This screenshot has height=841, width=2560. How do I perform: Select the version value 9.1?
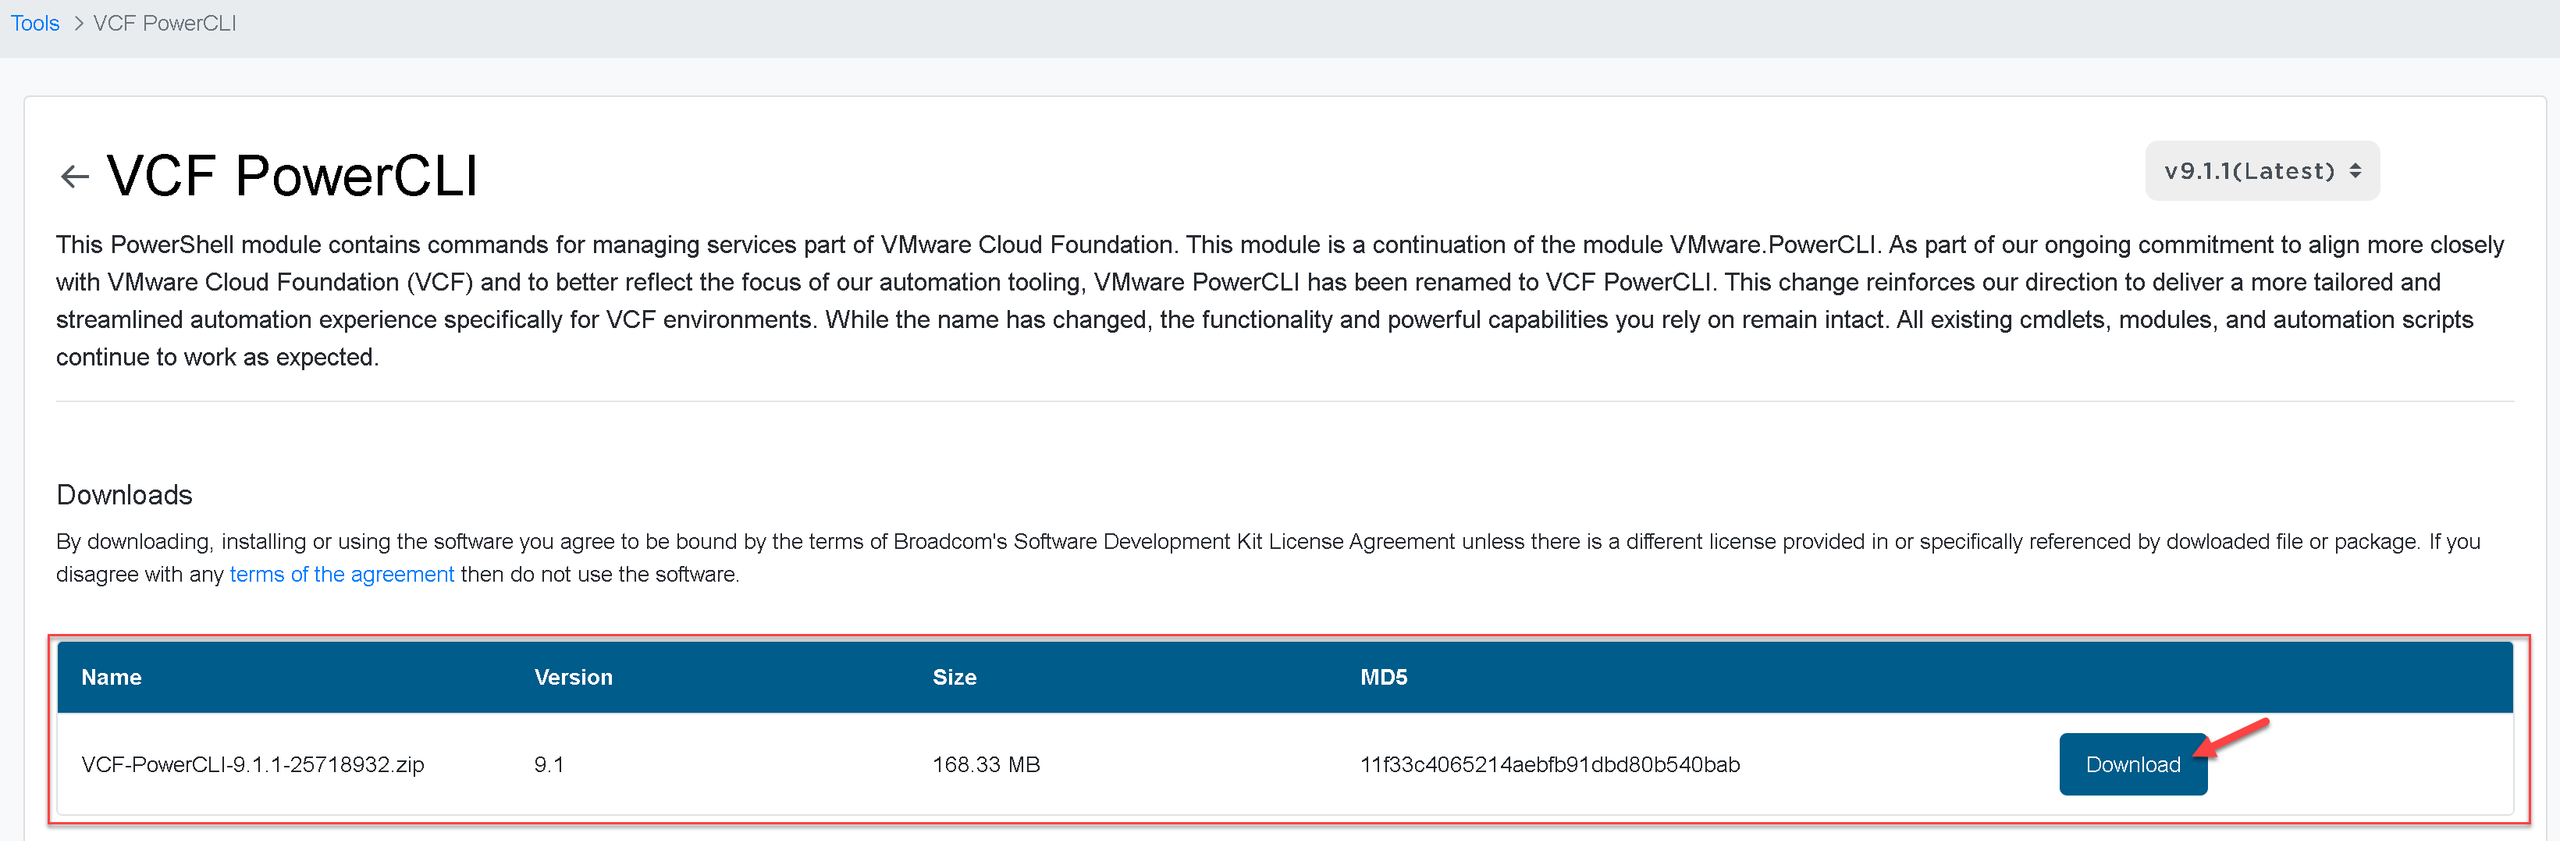[549, 764]
